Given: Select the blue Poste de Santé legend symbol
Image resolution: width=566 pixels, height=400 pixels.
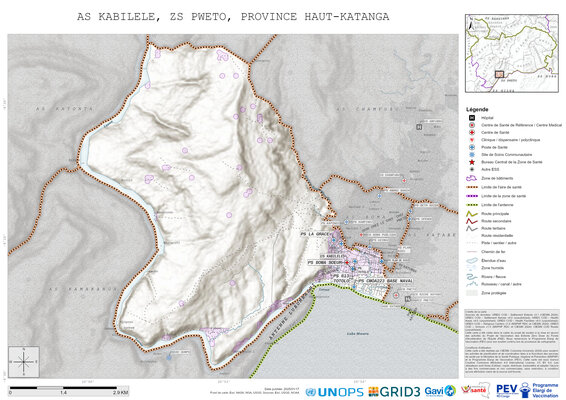Looking at the screenshot, I should [x=471, y=147].
